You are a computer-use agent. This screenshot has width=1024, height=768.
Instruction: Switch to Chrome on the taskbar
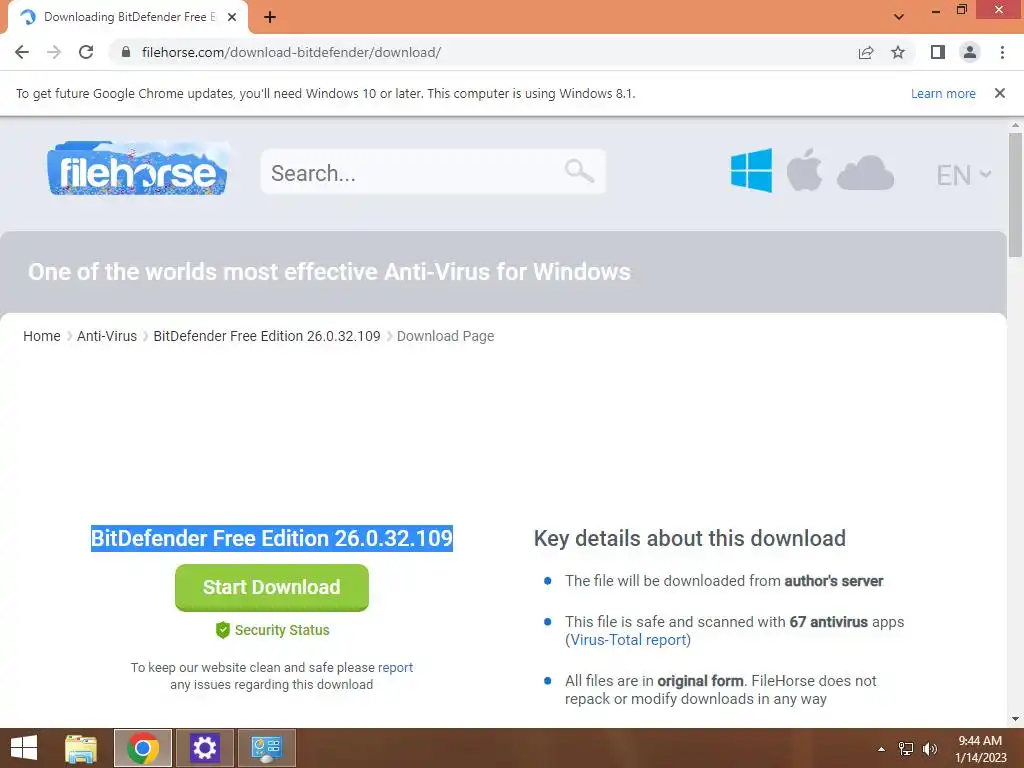pyautogui.click(x=143, y=748)
